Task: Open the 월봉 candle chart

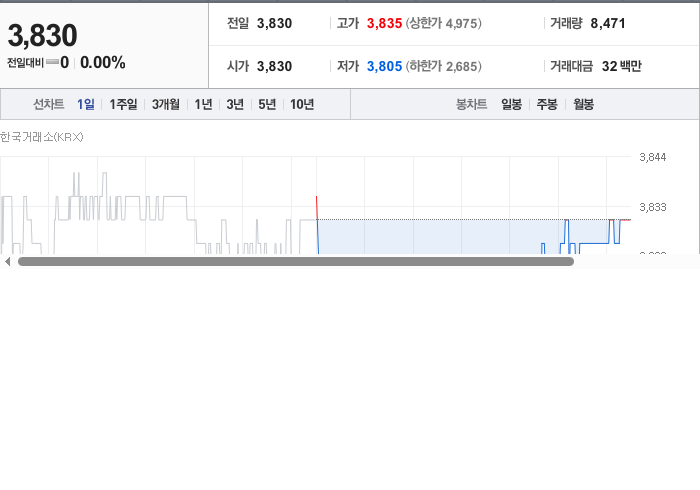Action: point(583,104)
